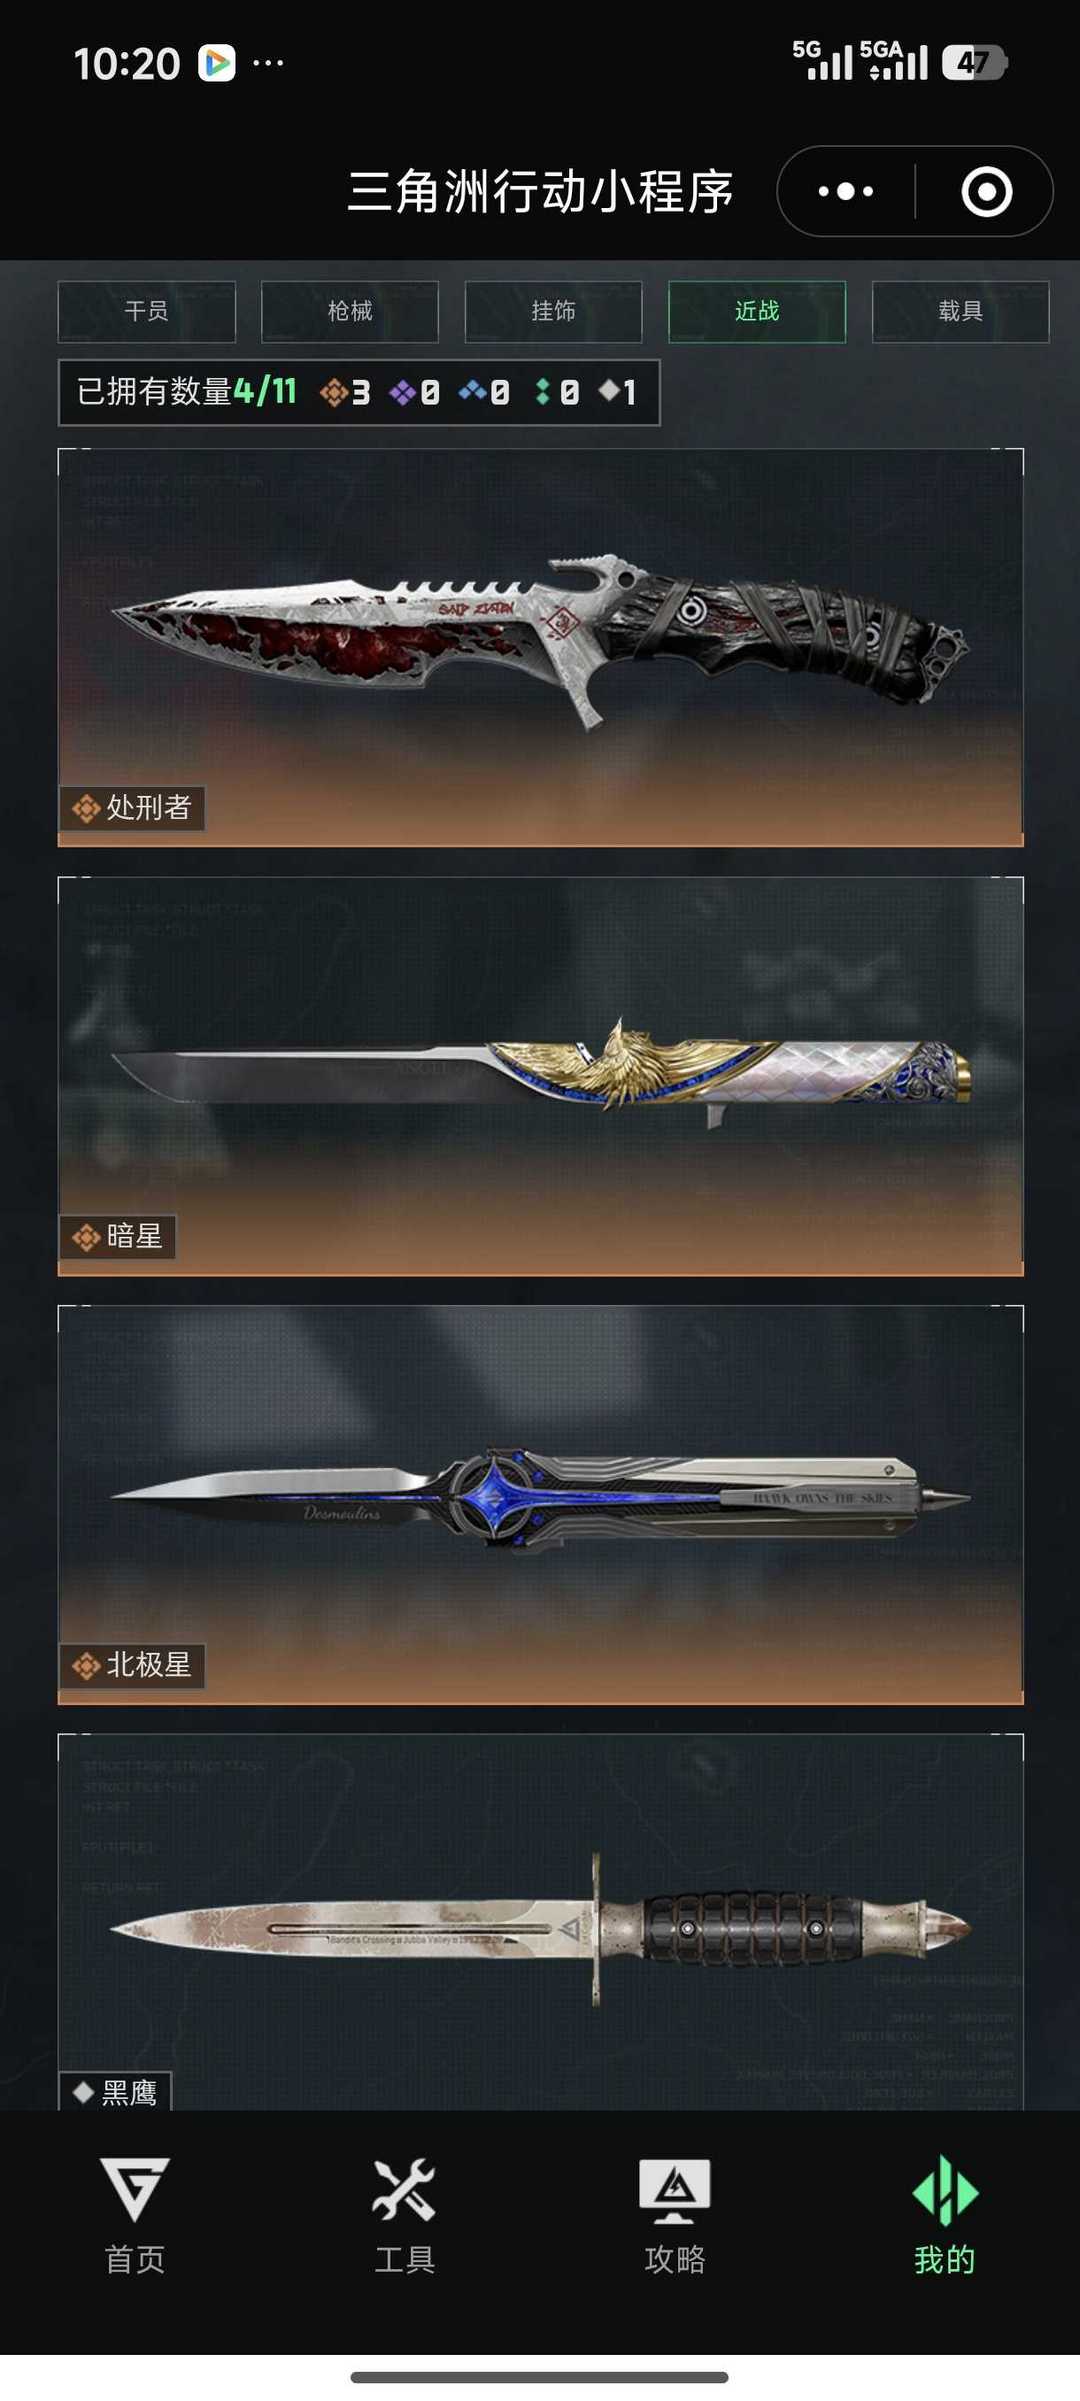Open the 暗星 knife skin card
Screen dimensions: 1080x2401
pyautogui.click(x=541, y=1076)
